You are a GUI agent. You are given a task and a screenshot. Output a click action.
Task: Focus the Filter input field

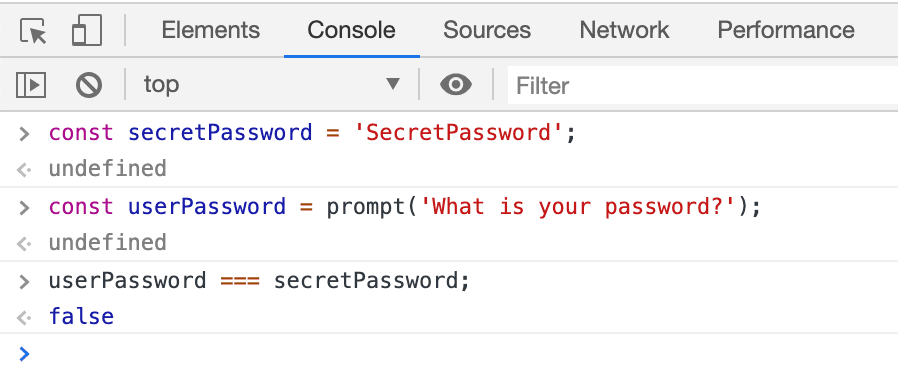click(x=703, y=85)
